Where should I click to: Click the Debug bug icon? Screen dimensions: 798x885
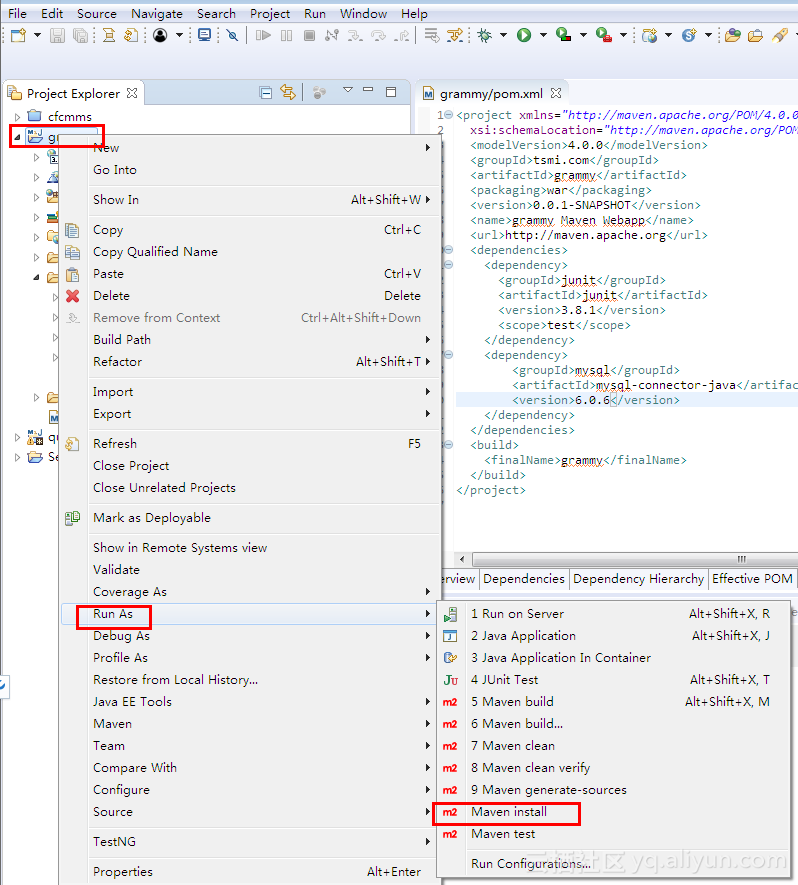coord(484,36)
